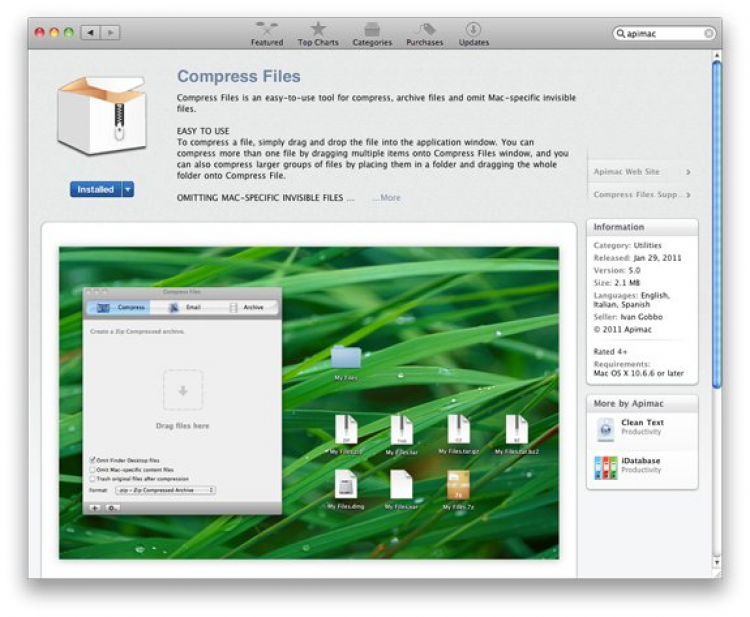This screenshot has width=750, height=617.
Task: Open the Top Charts section
Action: pos(318,34)
